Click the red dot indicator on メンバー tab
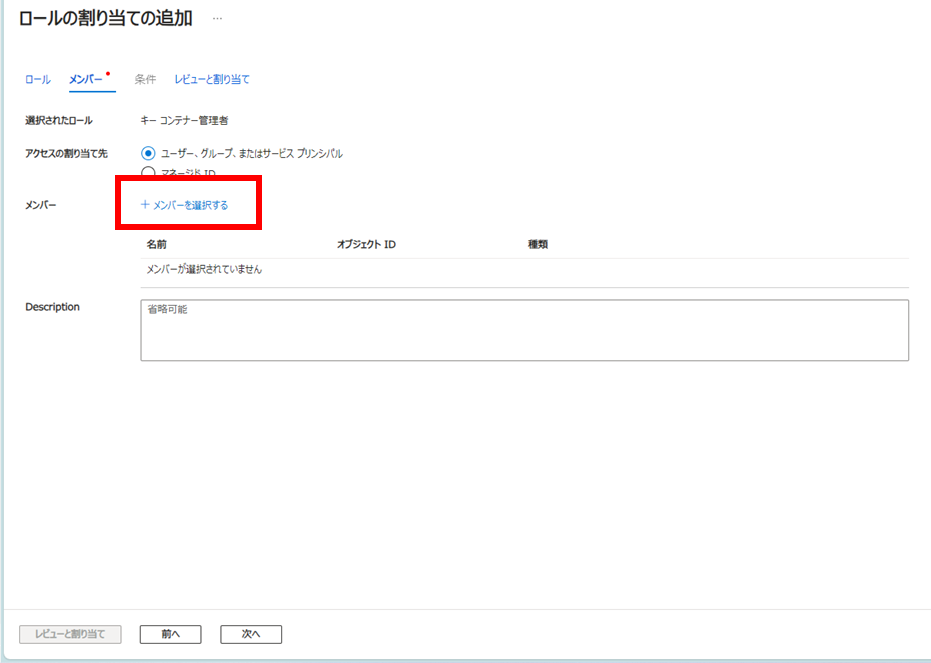Image resolution: width=931 pixels, height=663 pixels. (107, 73)
